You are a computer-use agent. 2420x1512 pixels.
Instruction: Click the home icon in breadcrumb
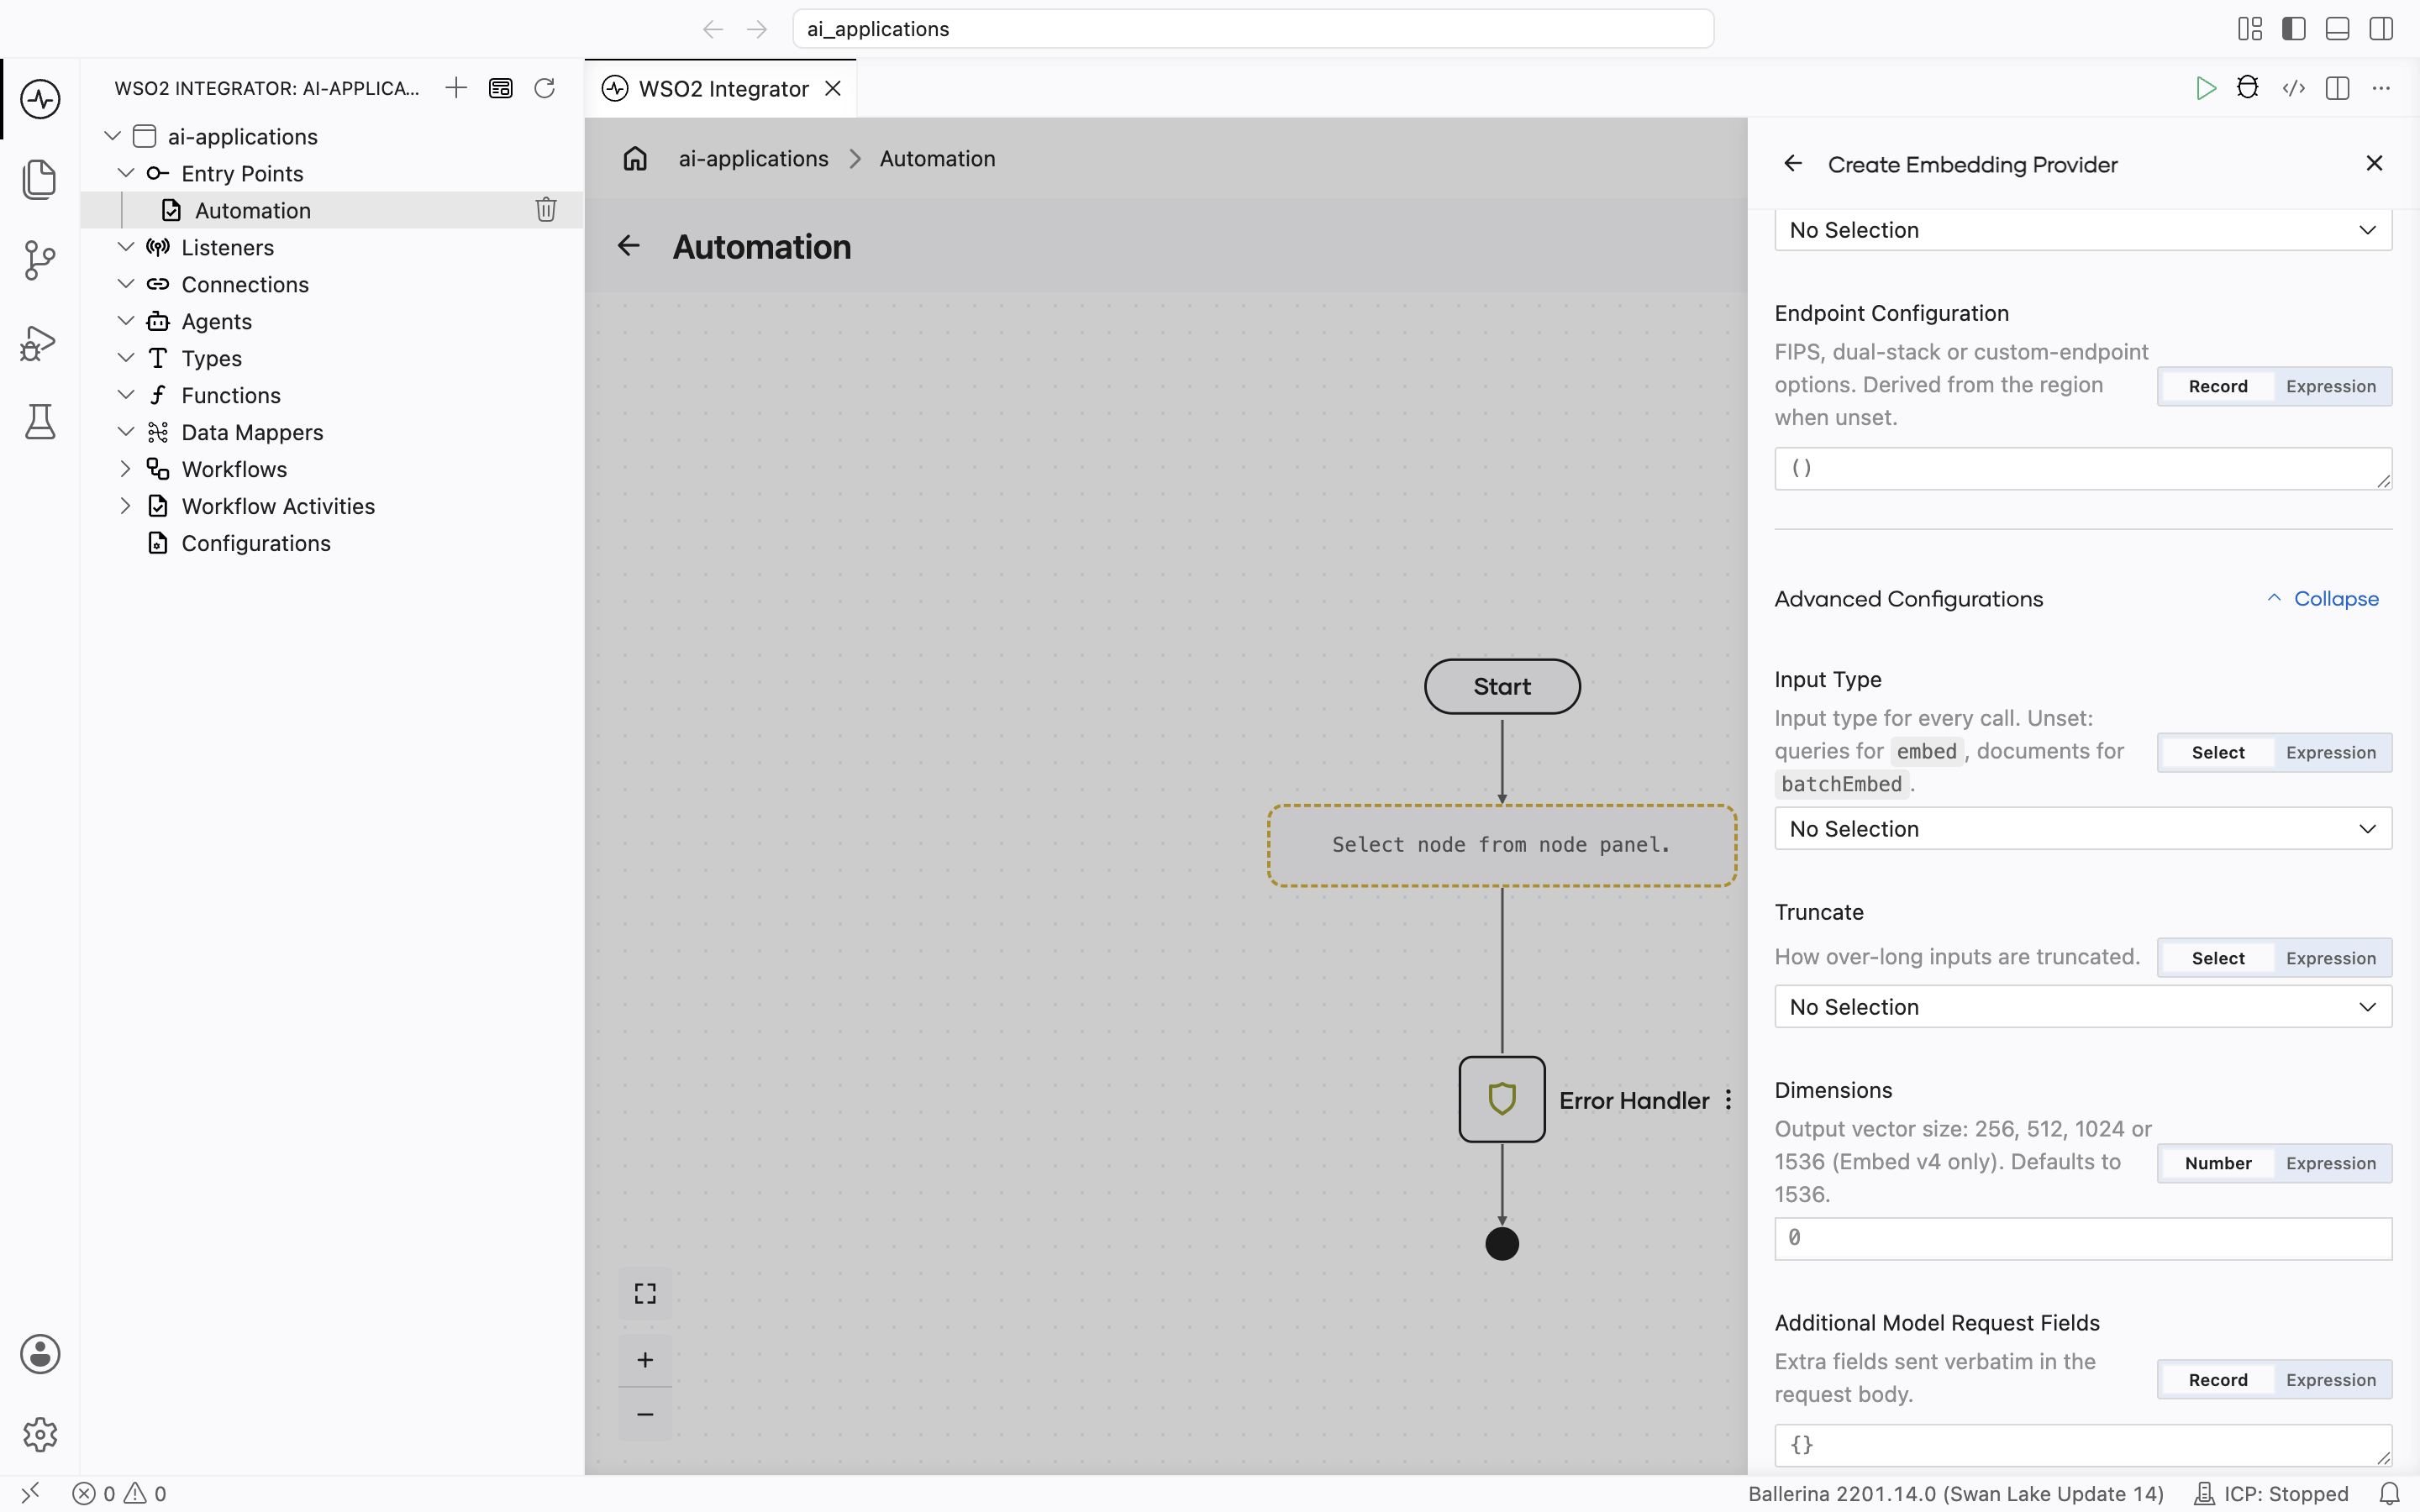(635, 159)
